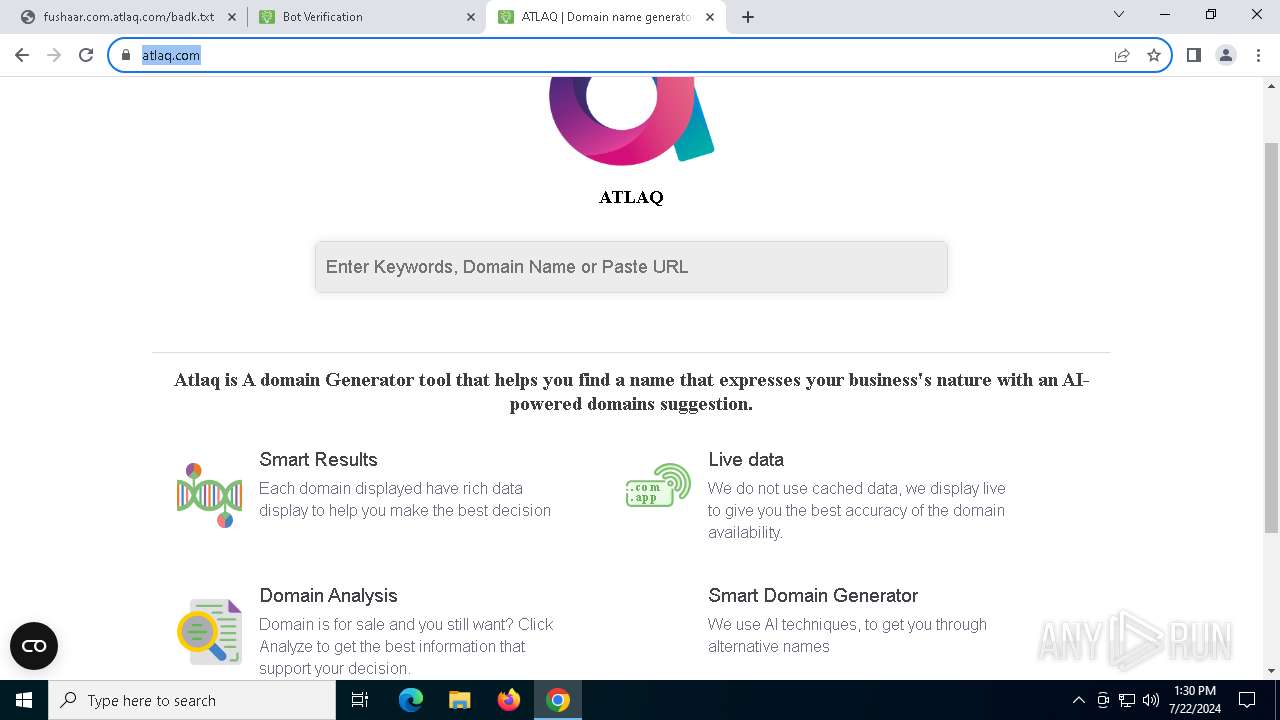Screen dimensions: 1280x720
Task: Close the fushaar.com.atlaq.com tab
Action: [231, 17]
